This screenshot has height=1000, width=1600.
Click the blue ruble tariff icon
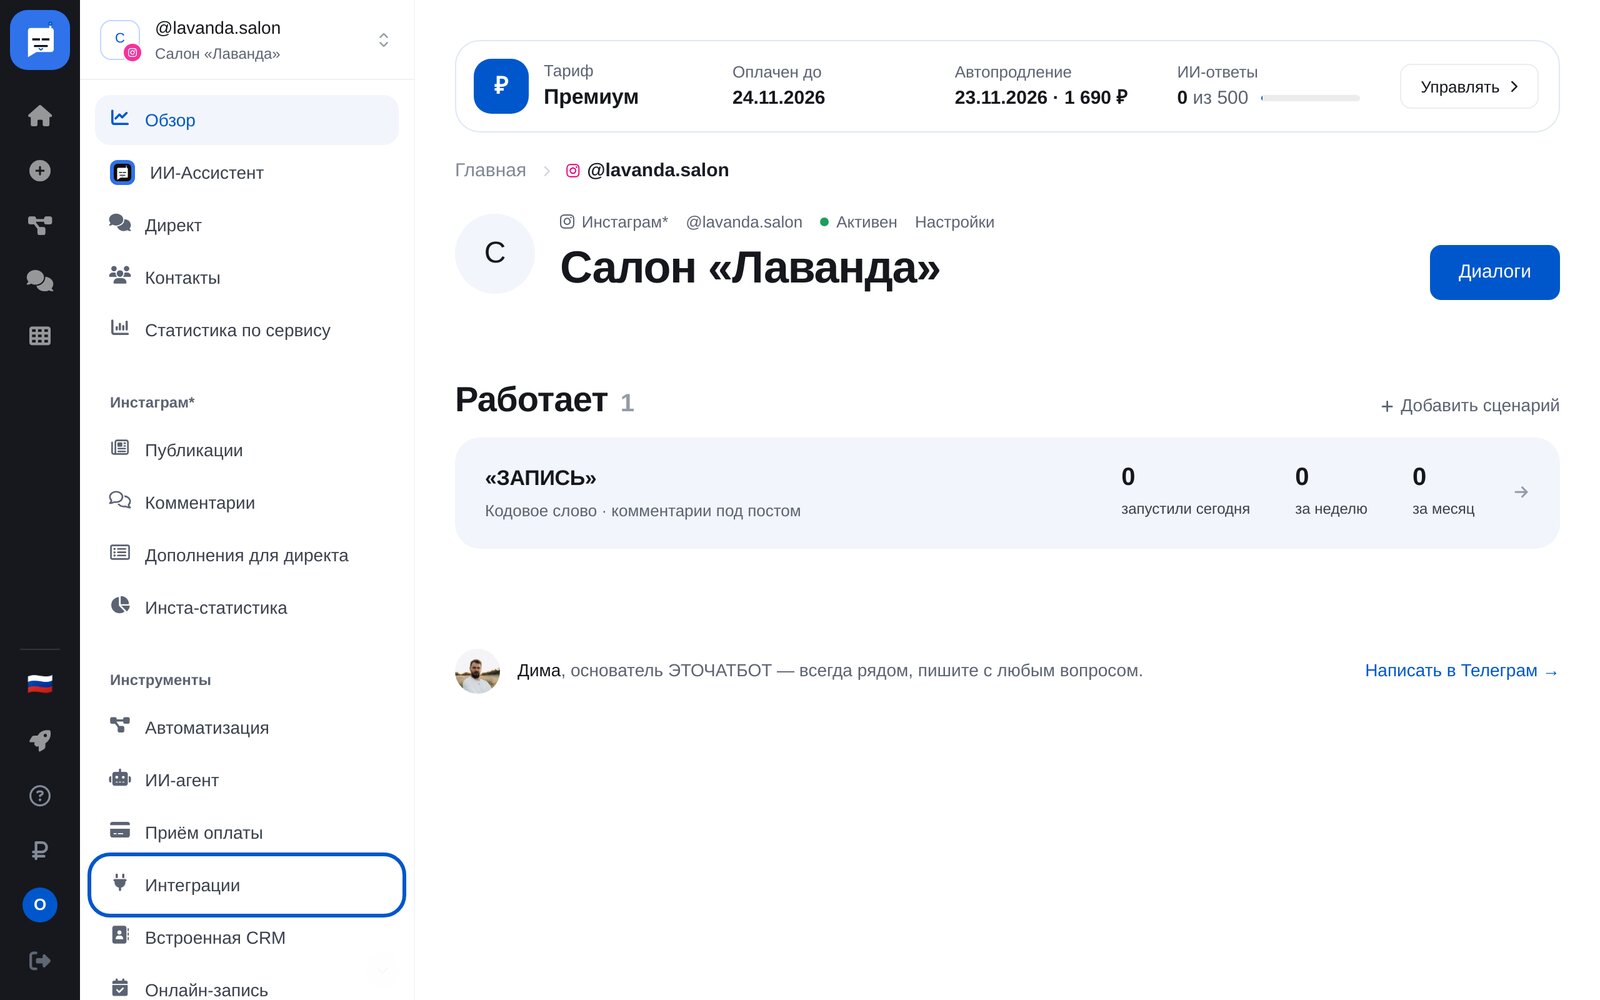pyautogui.click(x=501, y=86)
